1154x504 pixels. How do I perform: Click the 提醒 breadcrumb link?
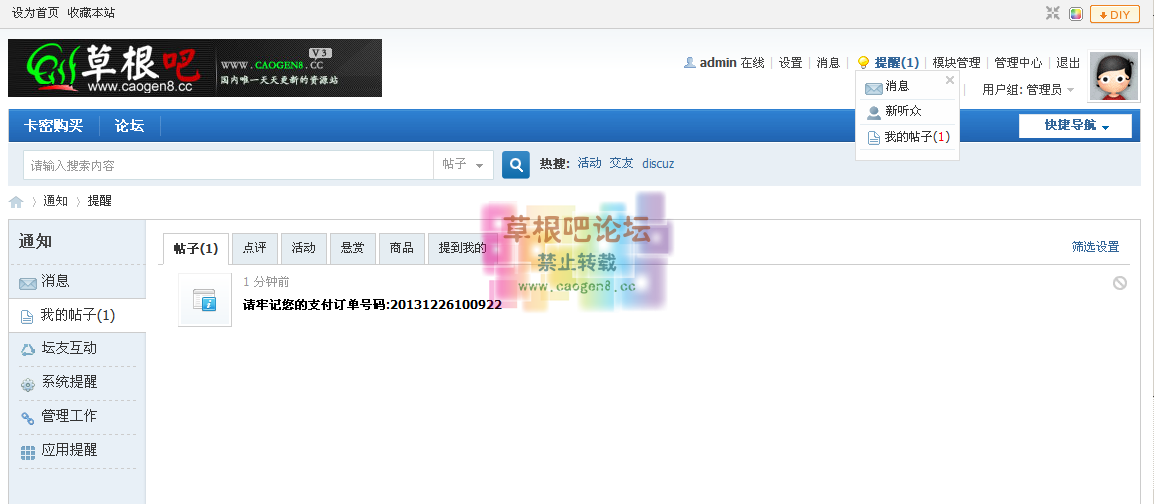click(x=99, y=201)
